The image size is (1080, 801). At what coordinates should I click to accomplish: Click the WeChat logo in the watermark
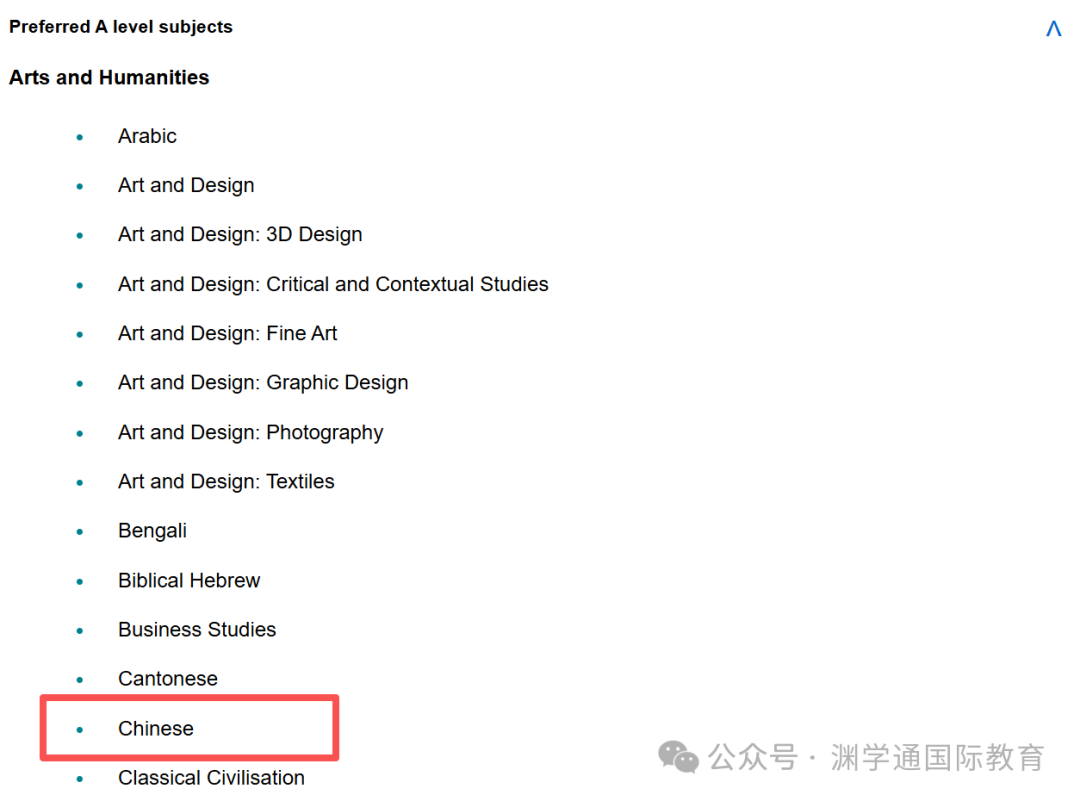[x=679, y=757]
